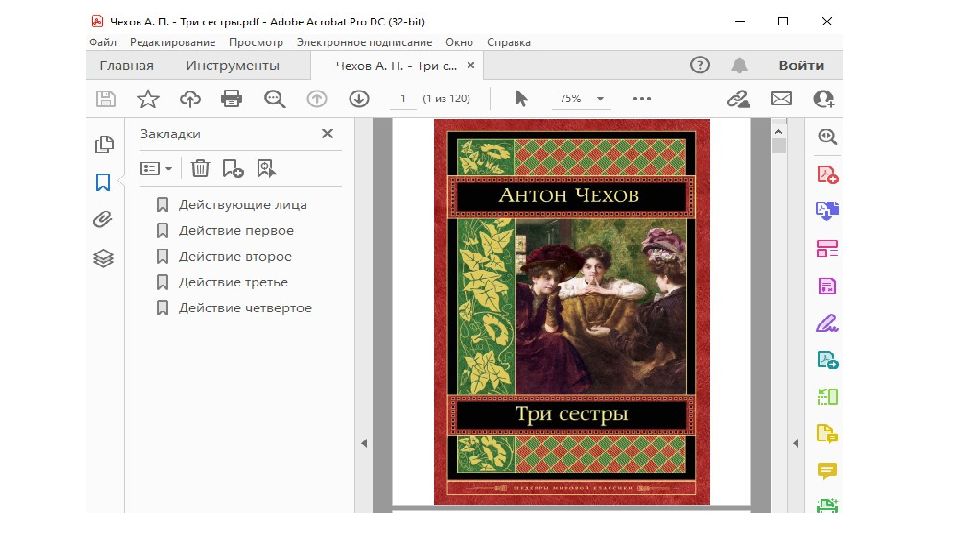This screenshot has width=960, height=540.
Task: Click the vertical scrollbar up arrow
Action: point(779,132)
